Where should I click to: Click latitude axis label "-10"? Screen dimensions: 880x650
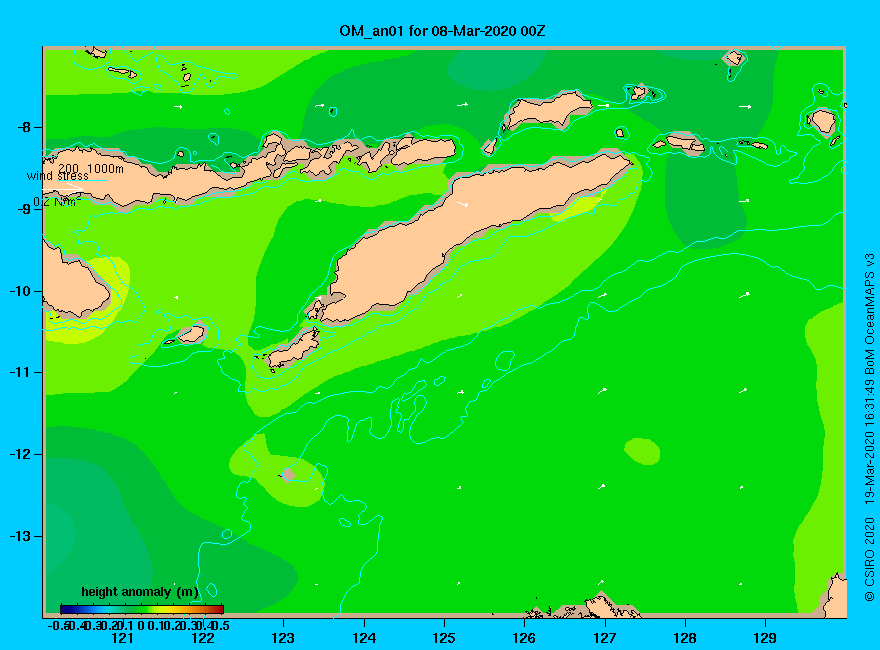[20, 291]
